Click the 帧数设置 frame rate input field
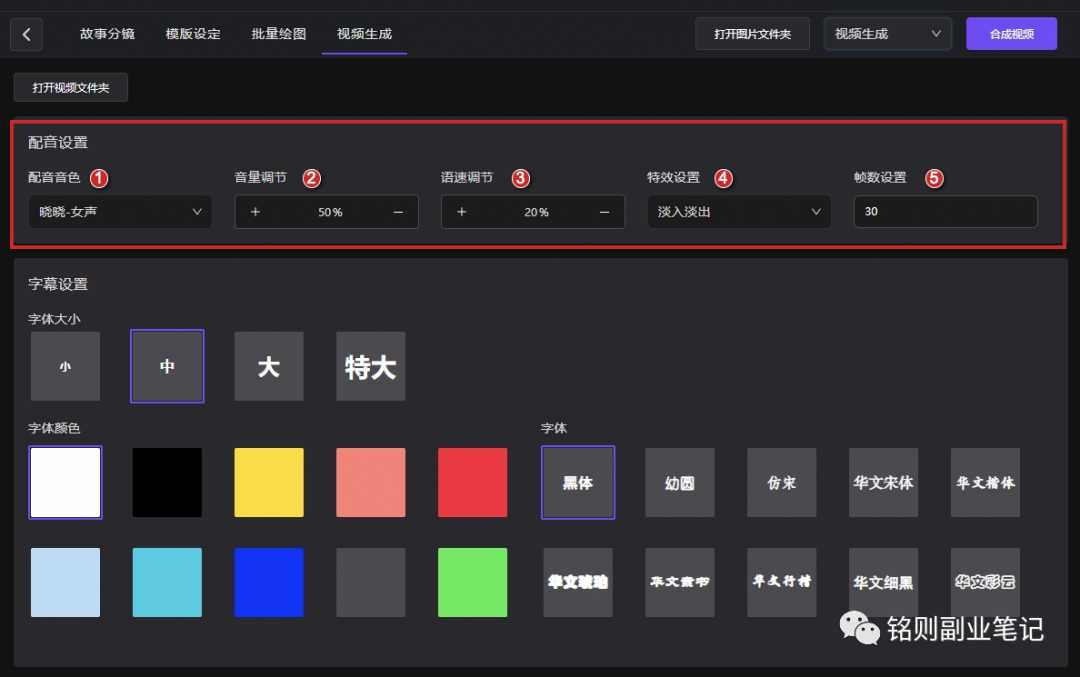The height and width of the screenshot is (677, 1080). [944, 211]
